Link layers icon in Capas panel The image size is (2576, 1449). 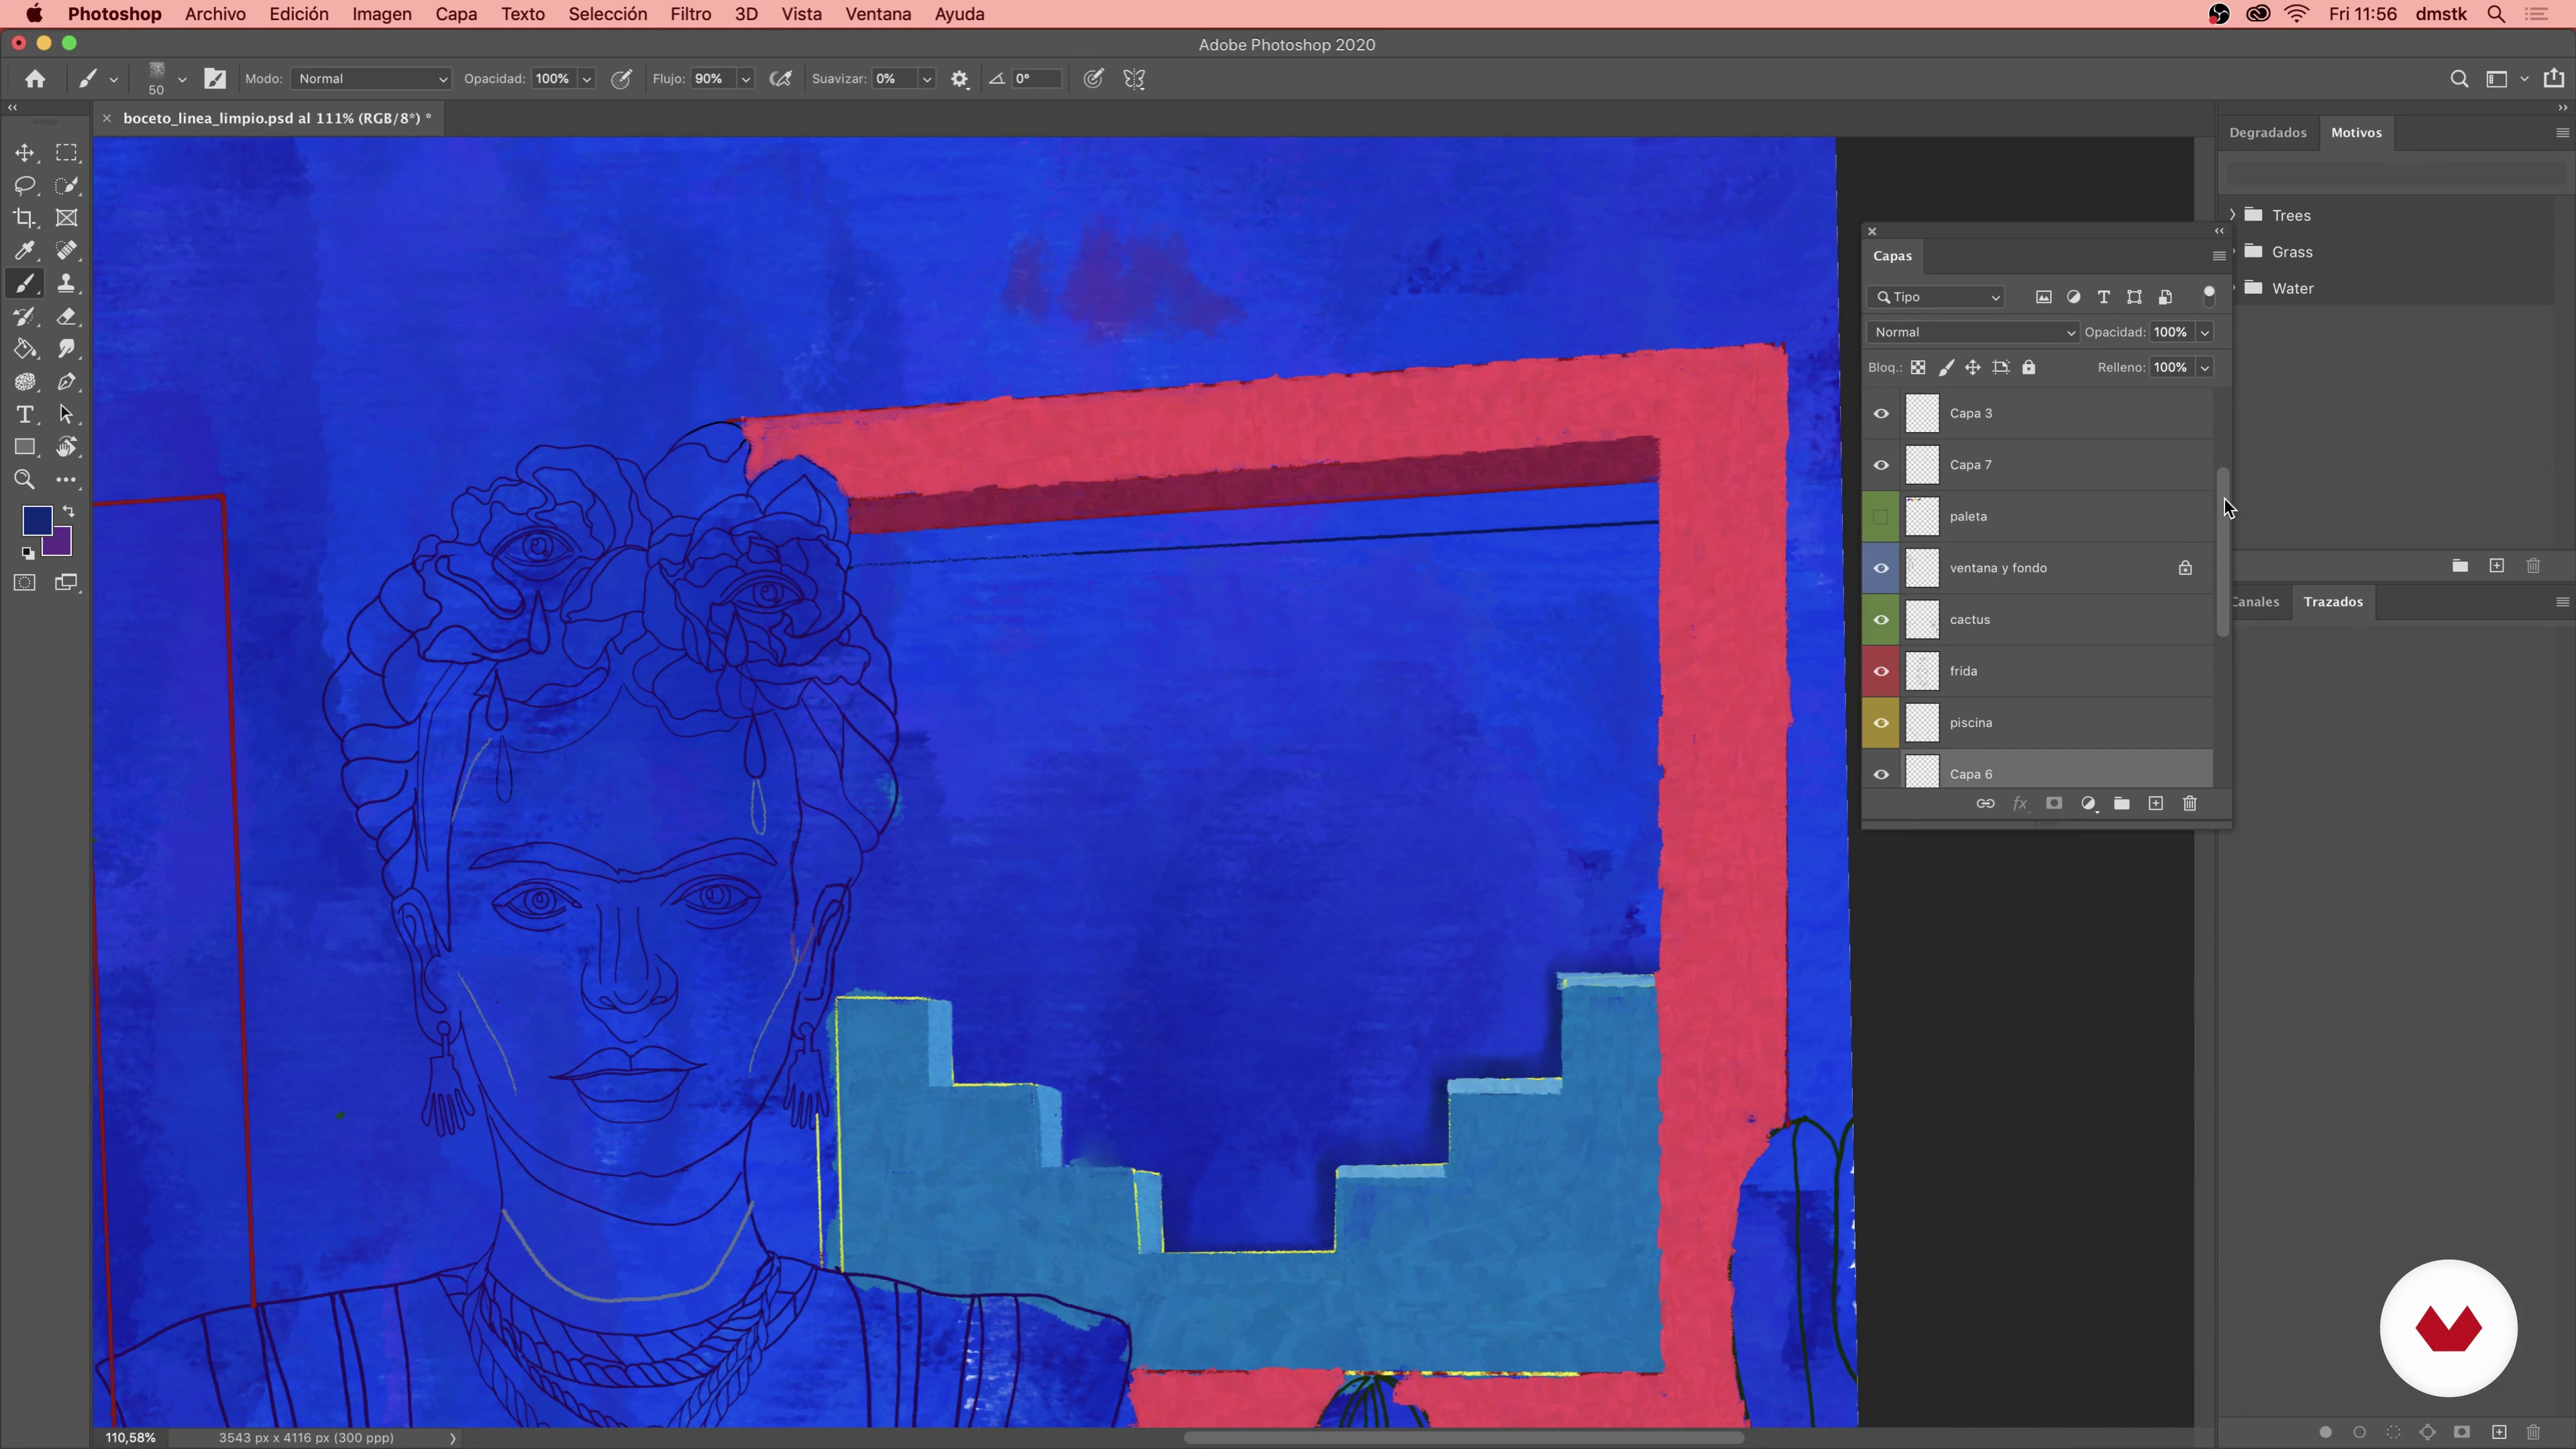point(1985,804)
